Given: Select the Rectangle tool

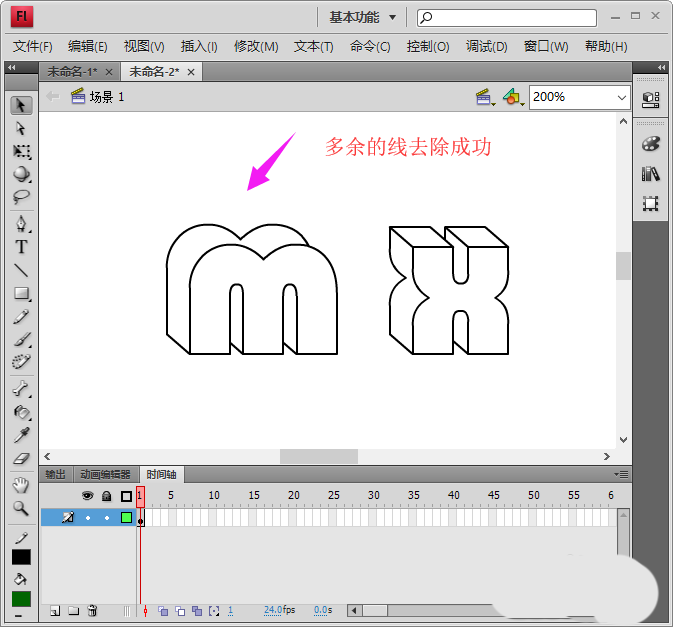Looking at the screenshot, I should 21,293.
